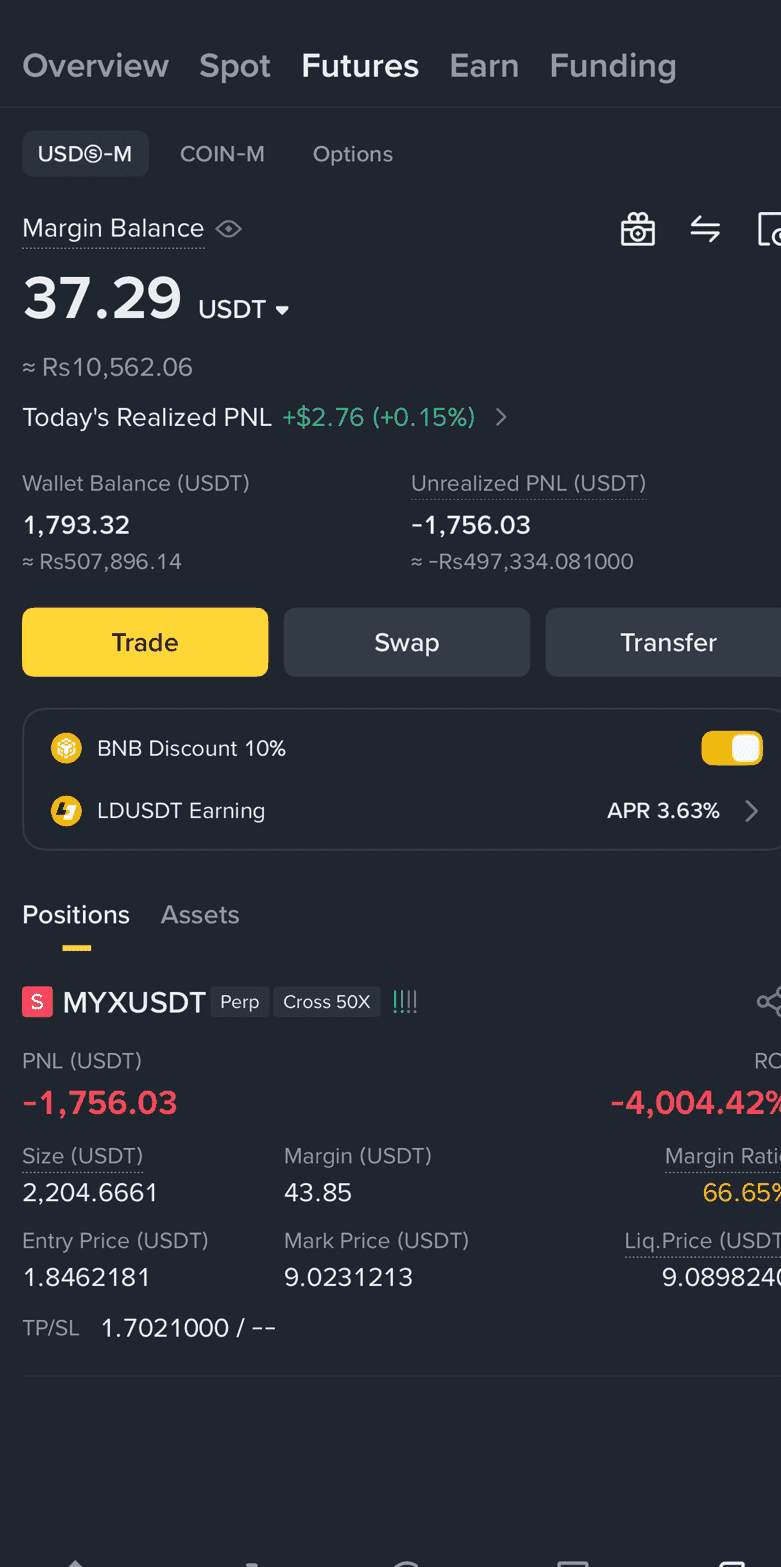Open the USDT currency dropdown
The width and height of the screenshot is (781, 1567).
(x=244, y=310)
